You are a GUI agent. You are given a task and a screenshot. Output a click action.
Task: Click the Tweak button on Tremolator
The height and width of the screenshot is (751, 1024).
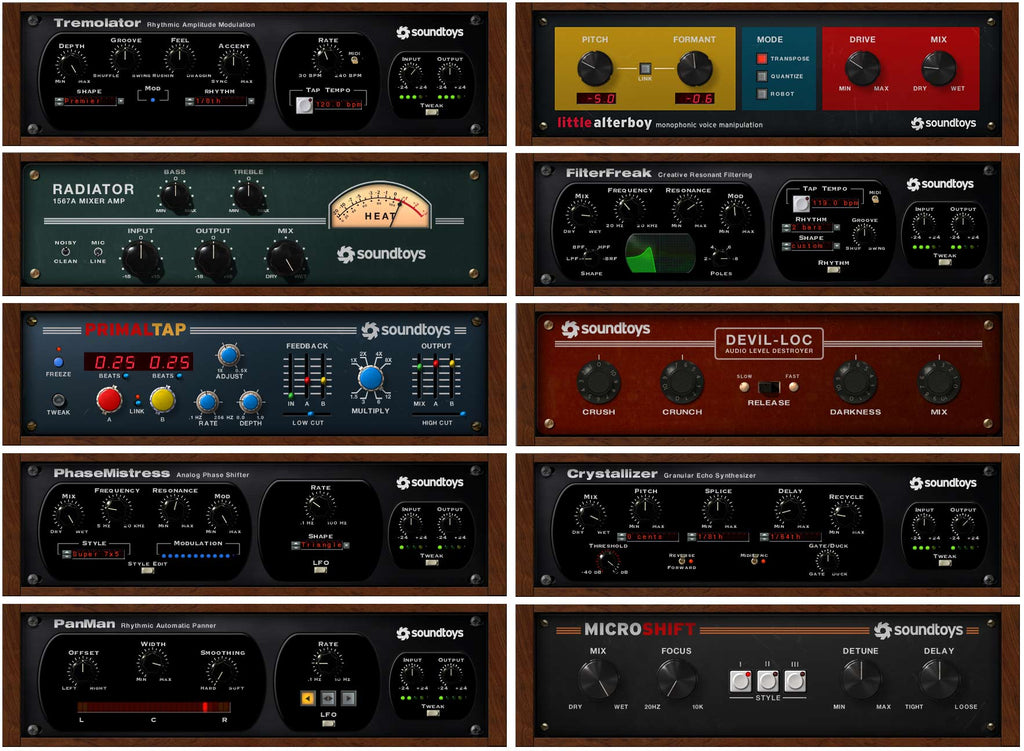pos(431,112)
